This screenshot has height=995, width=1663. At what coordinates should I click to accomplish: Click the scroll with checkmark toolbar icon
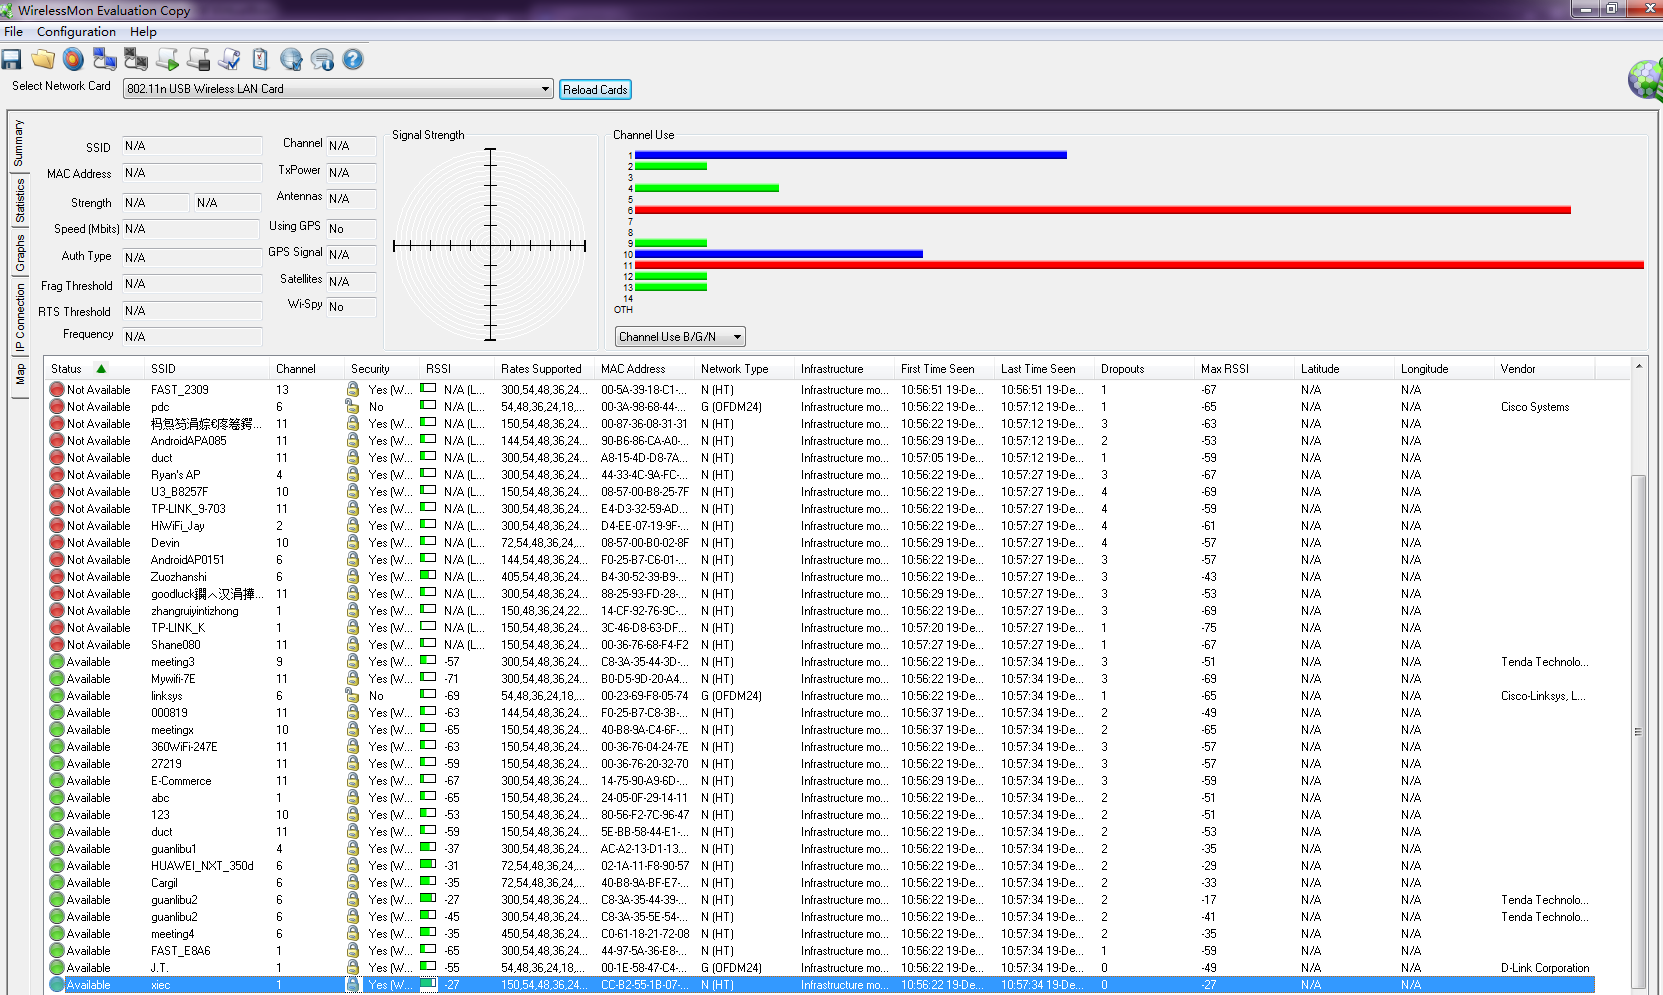229,60
